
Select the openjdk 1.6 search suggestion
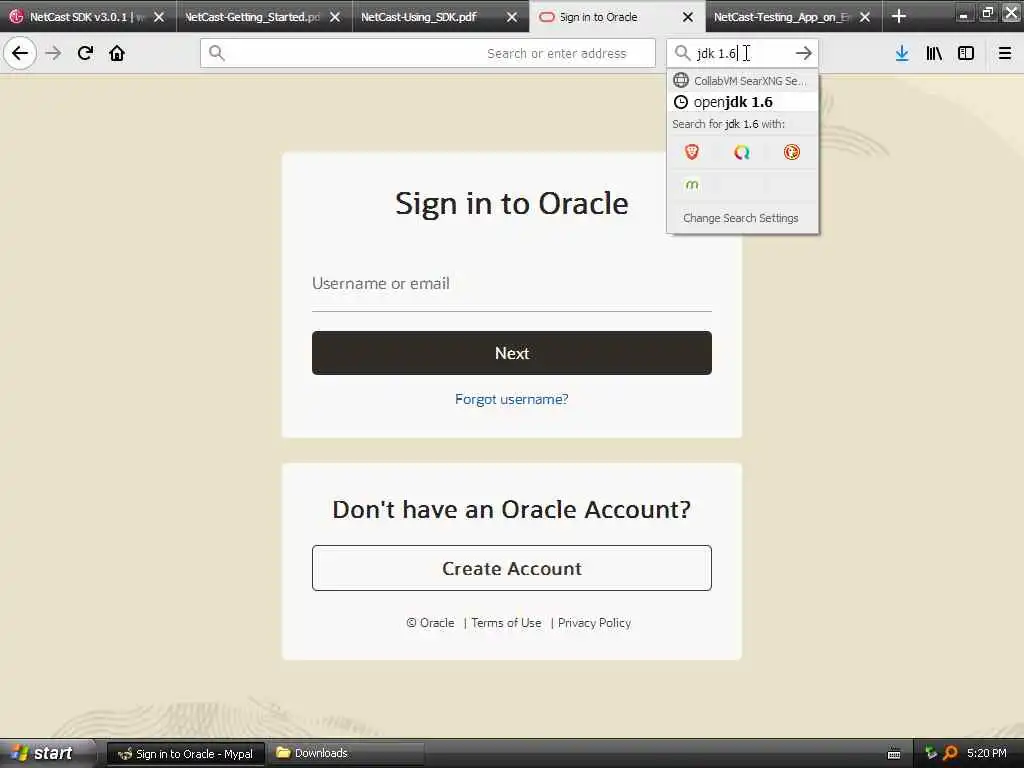[x=743, y=102]
